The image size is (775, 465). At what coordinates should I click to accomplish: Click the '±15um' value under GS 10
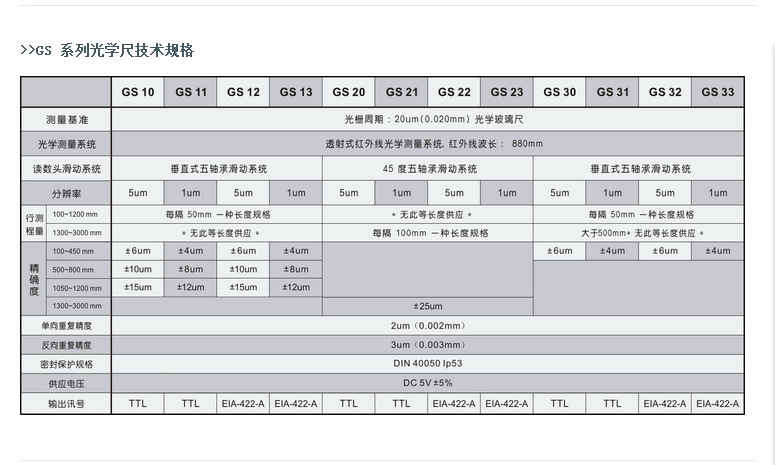(x=138, y=288)
